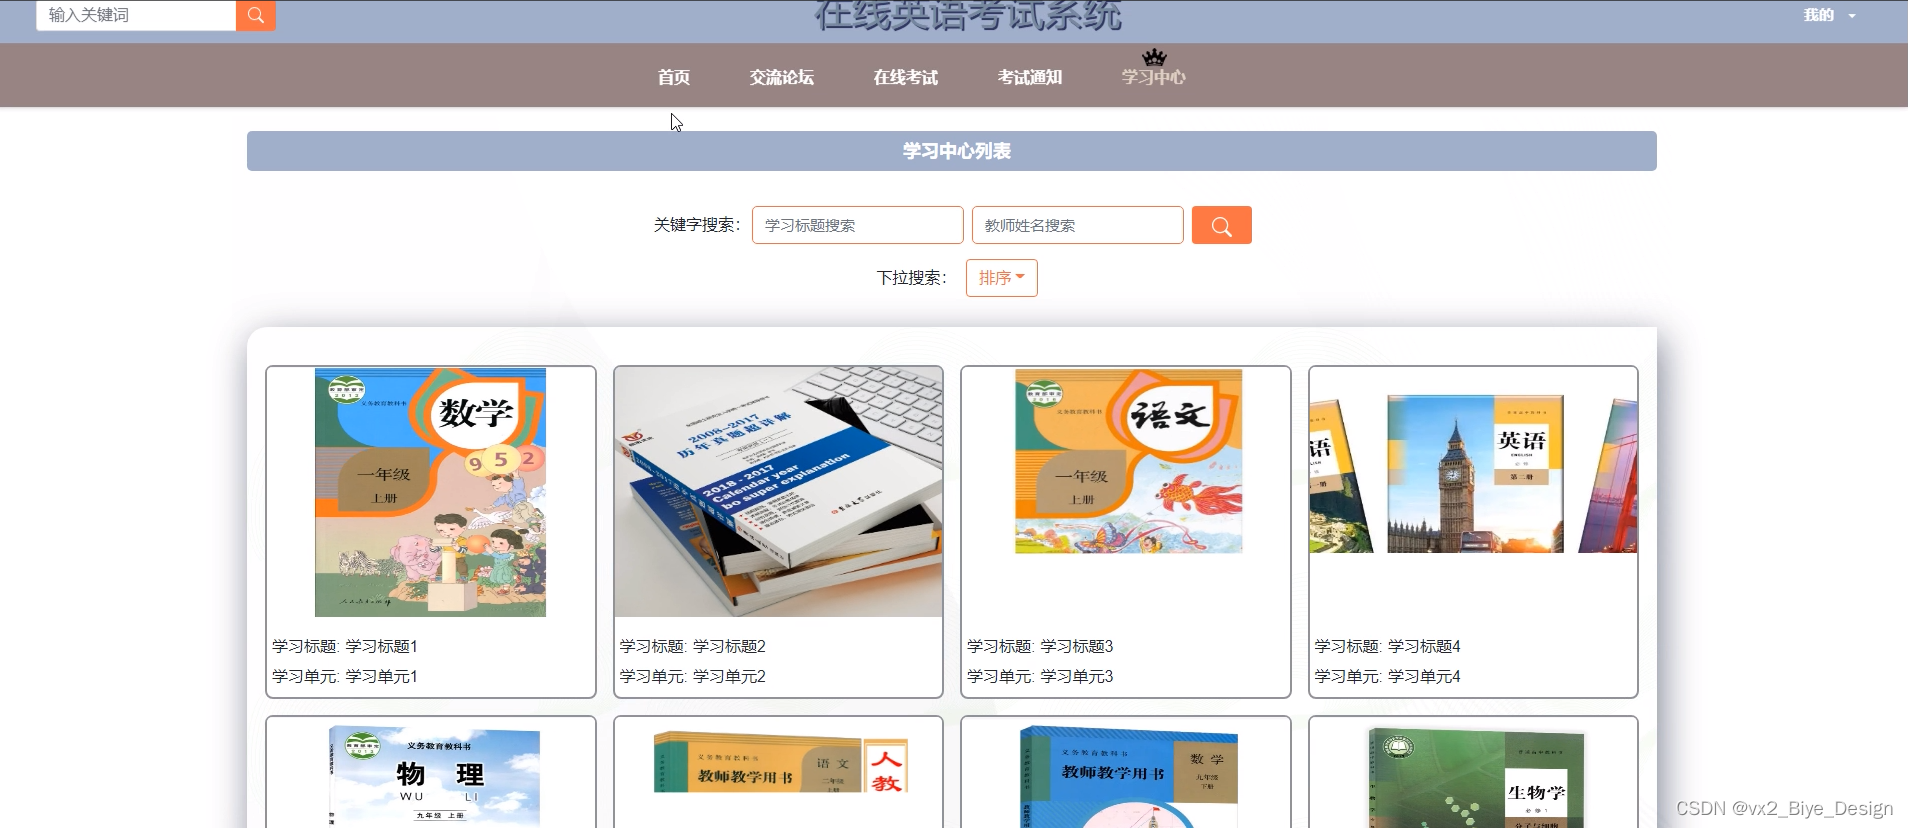The width and height of the screenshot is (1908, 828).
Task: Open the 英语 Big Ben textbook thumbnail
Action: [1474, 474]
